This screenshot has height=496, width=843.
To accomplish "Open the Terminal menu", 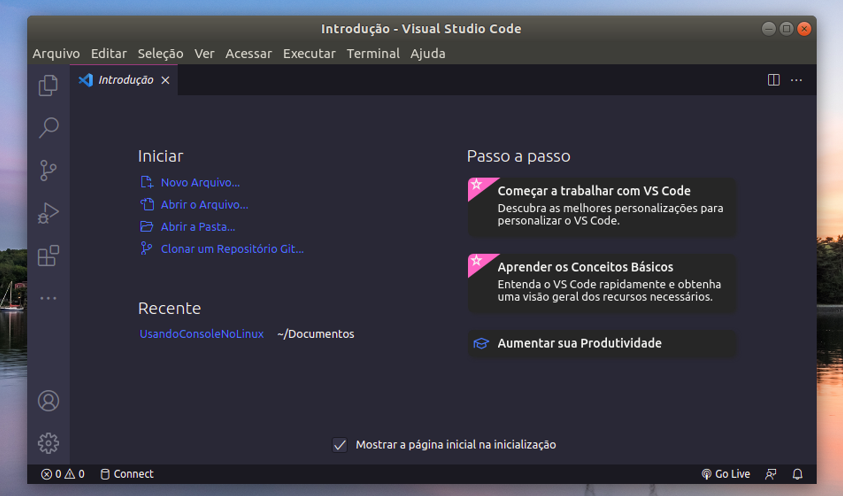I will point(373,54).
